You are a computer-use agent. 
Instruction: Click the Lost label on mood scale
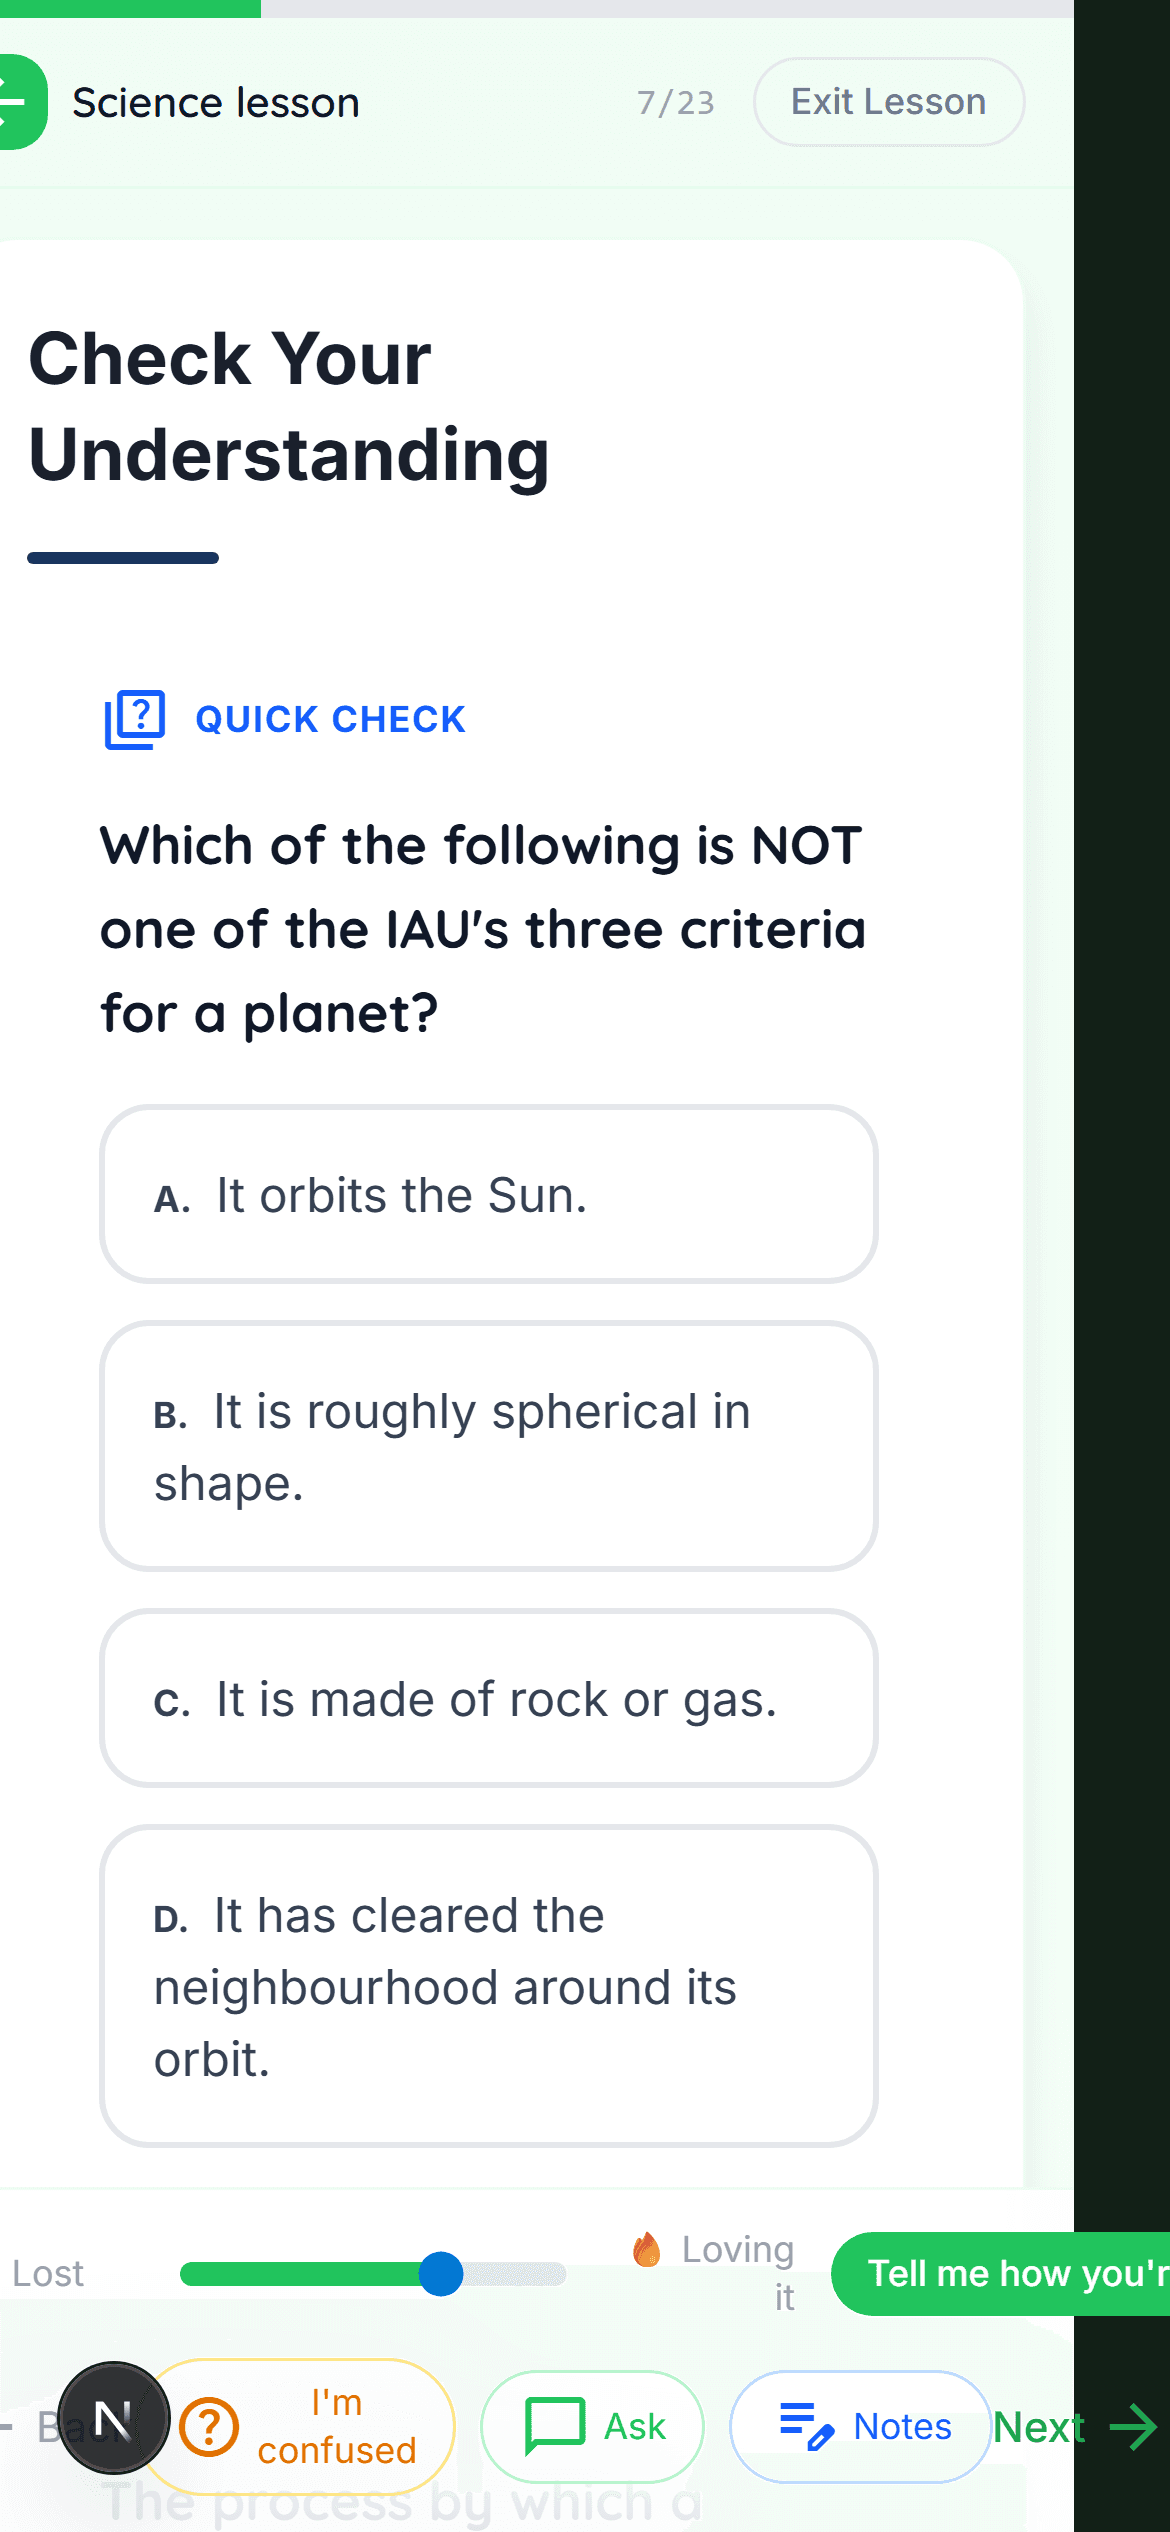[48, 2274]
